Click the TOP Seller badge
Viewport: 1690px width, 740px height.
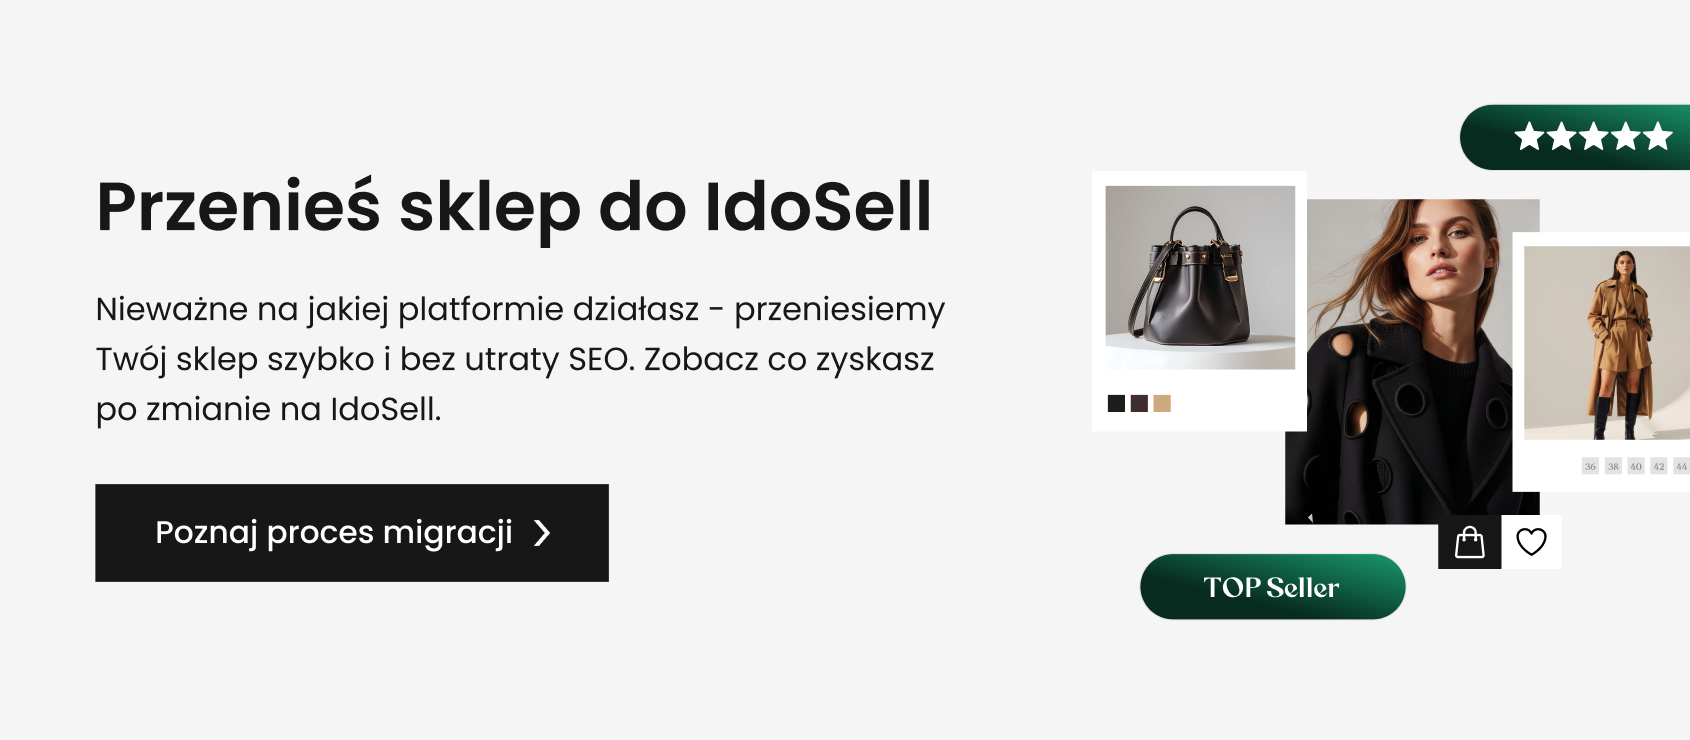pyautogui.click(x=1272, y=587)
